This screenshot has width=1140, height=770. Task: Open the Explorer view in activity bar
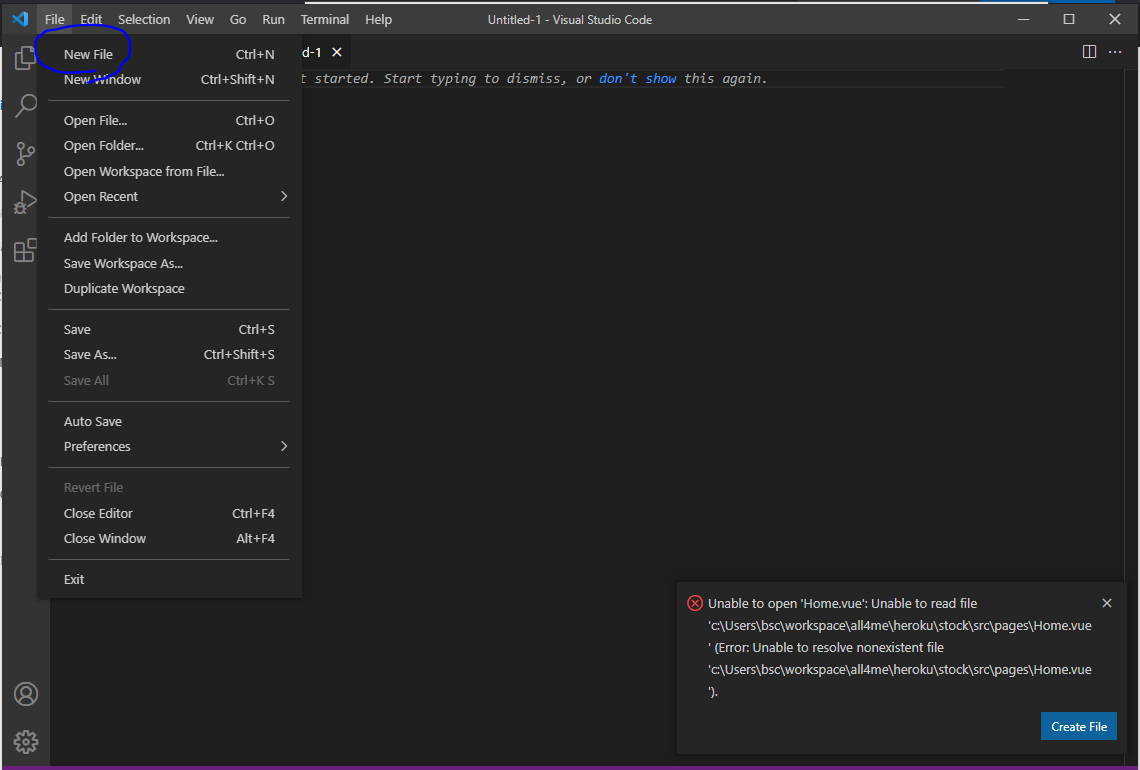click(25, 57)
